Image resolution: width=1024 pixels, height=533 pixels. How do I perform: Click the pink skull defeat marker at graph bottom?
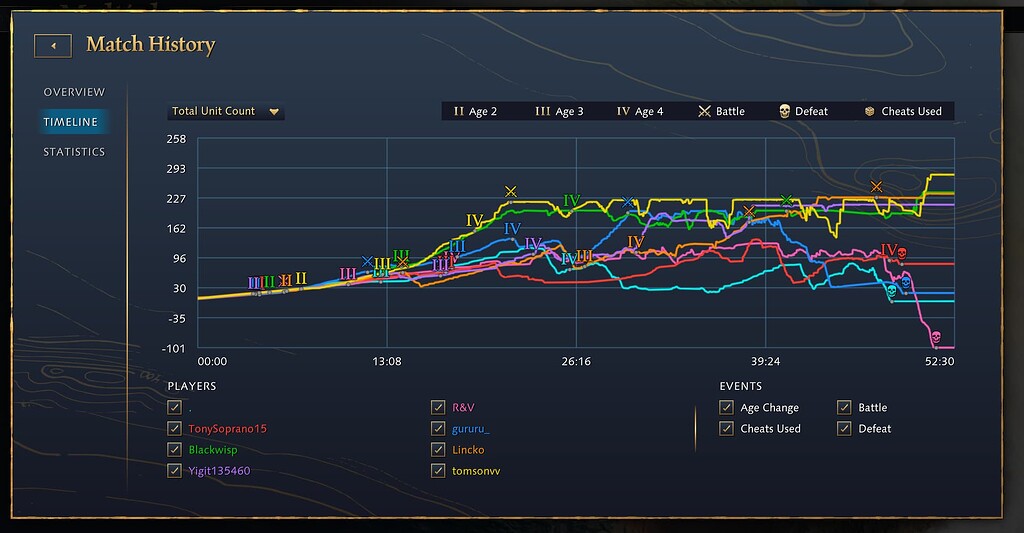click(935, 337)
